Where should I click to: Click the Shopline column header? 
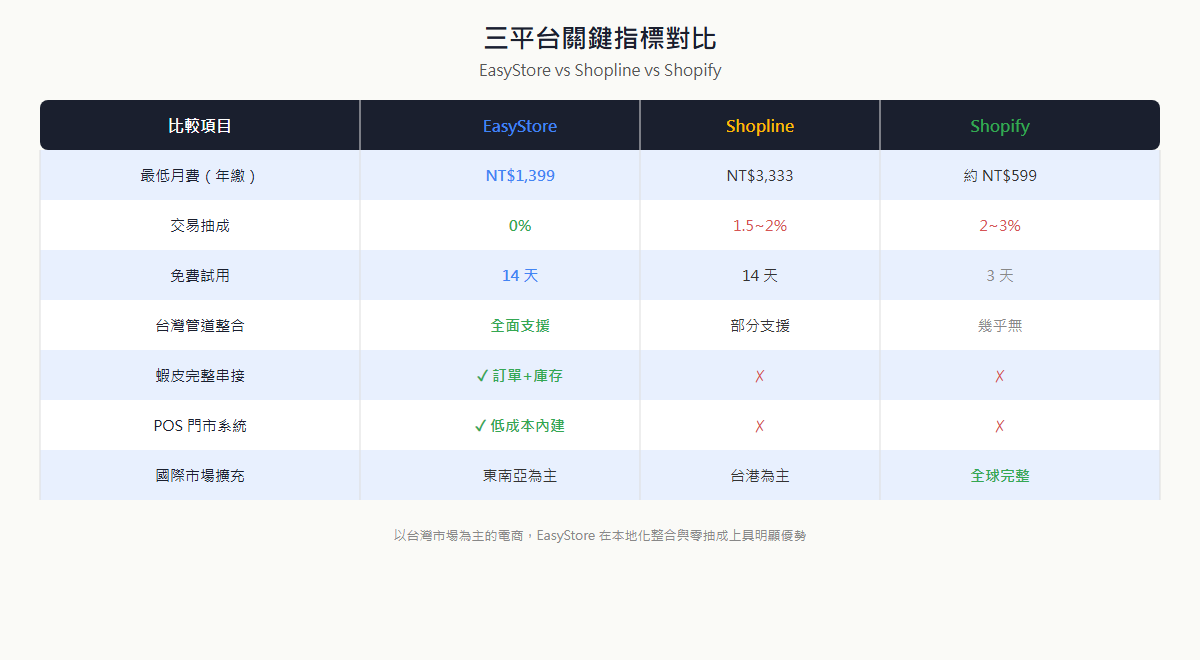(x=760, y=126)
